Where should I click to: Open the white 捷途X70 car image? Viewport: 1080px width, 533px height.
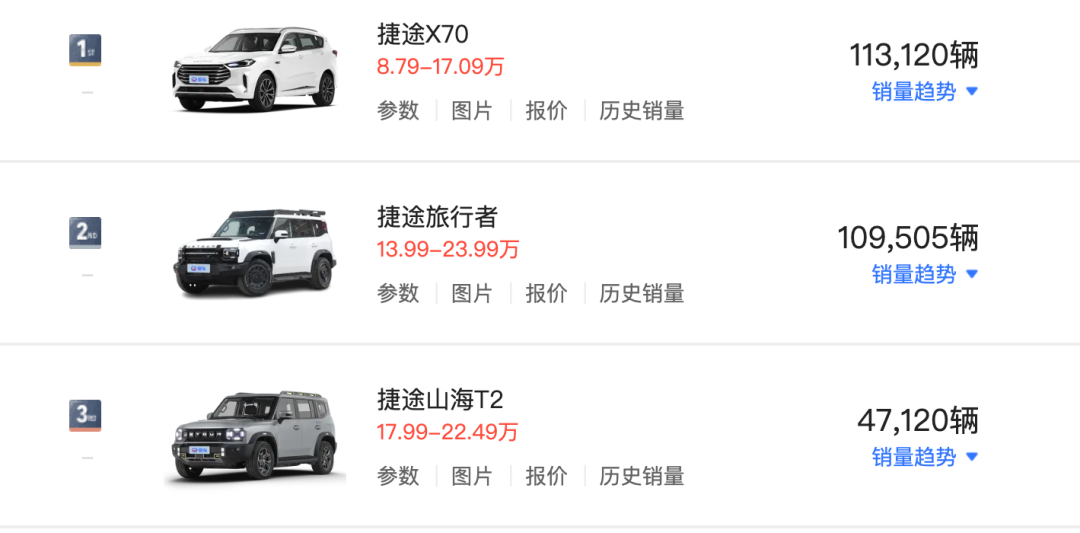(x=255, y=70)
